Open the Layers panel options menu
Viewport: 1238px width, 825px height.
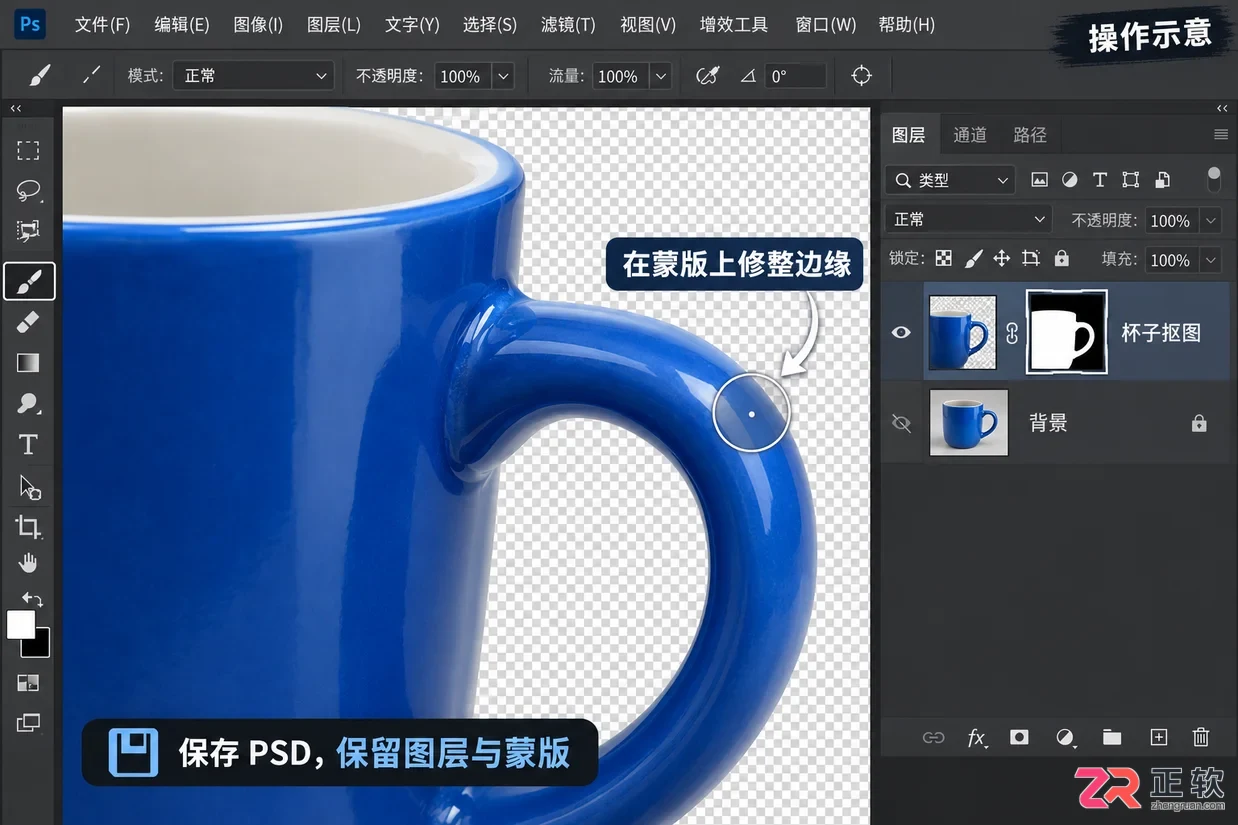pos(1220,134)
